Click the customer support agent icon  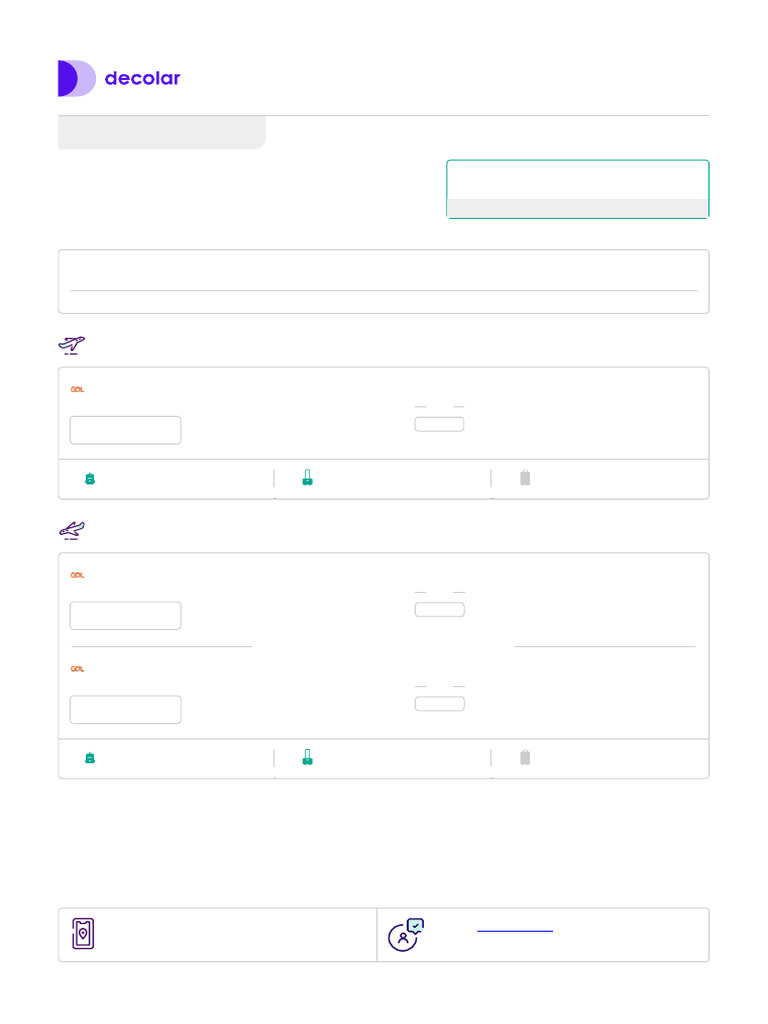coord(405,934)
